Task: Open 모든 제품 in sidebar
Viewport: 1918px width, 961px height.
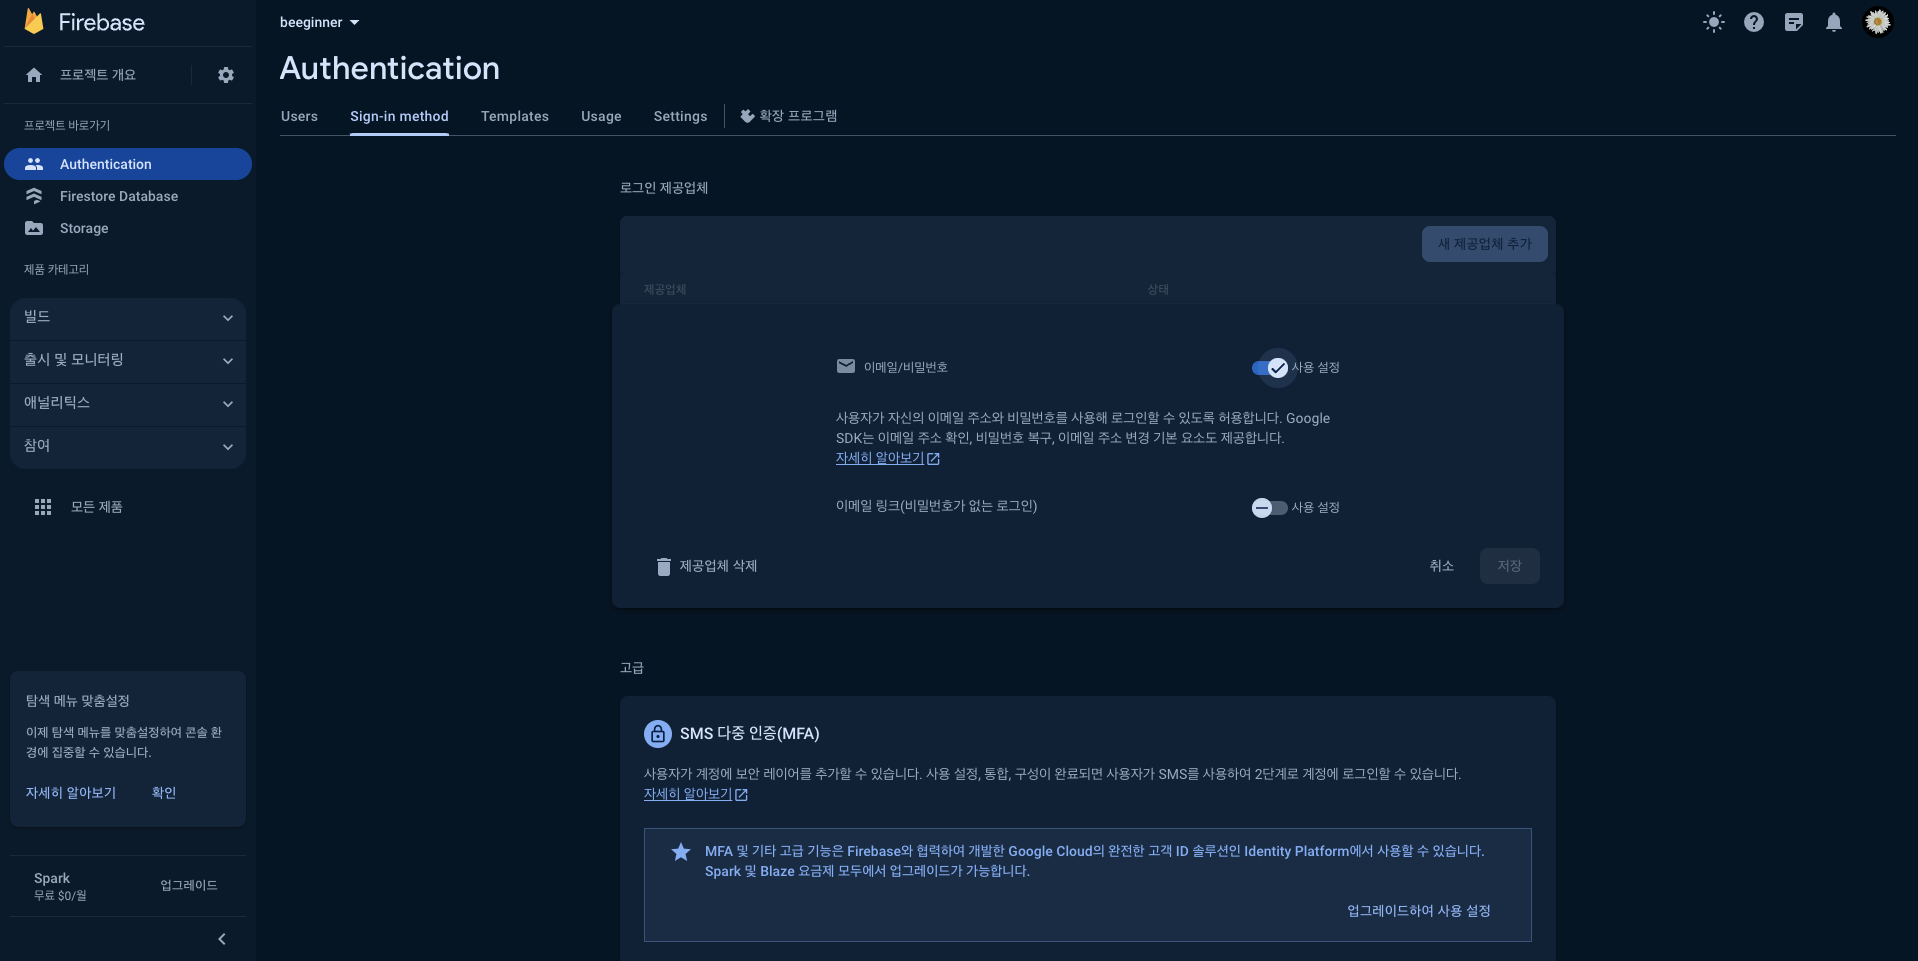Action: [96, 507]
